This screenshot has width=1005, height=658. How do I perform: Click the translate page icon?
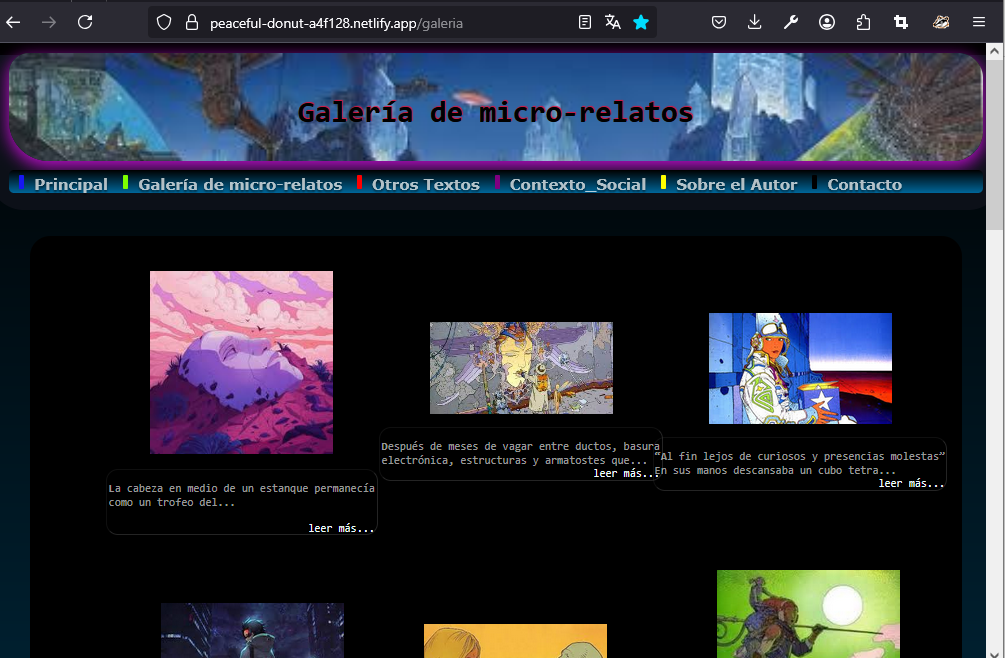point(612,22)
